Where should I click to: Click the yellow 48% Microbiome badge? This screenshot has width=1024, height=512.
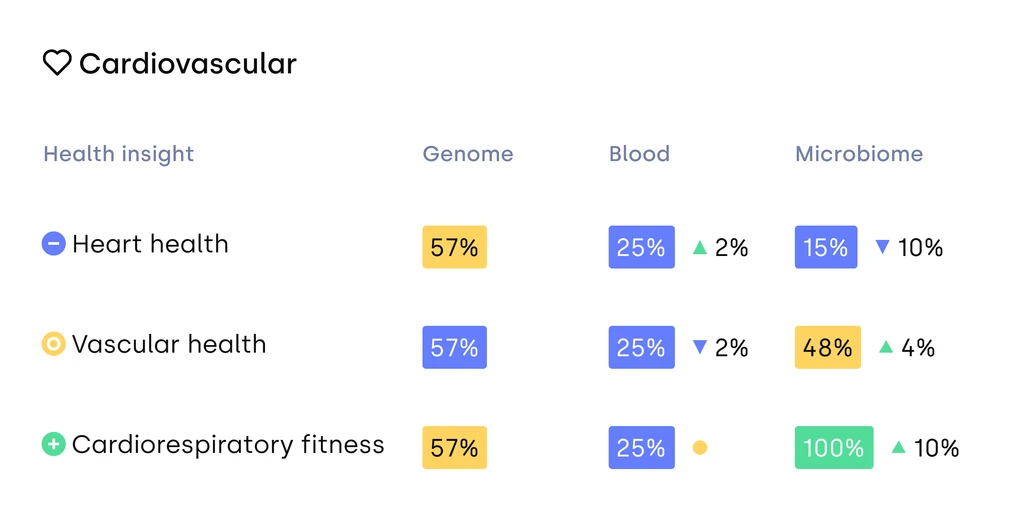(x=827, y=347)
